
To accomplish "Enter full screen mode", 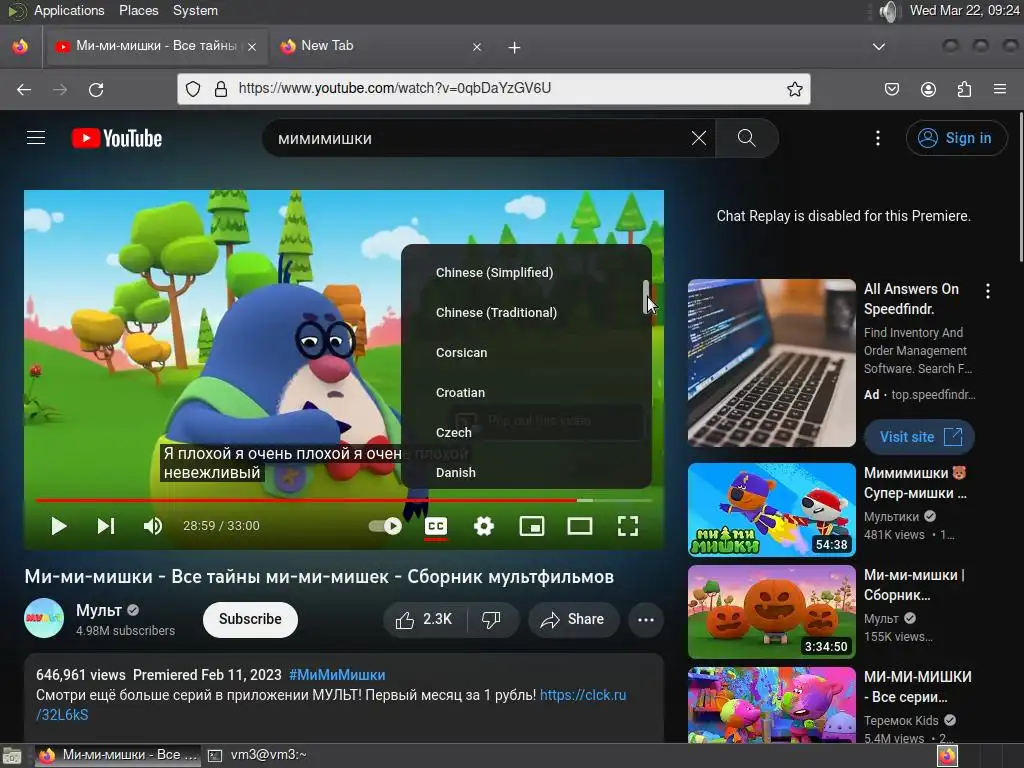I will [x=628, y=526].
